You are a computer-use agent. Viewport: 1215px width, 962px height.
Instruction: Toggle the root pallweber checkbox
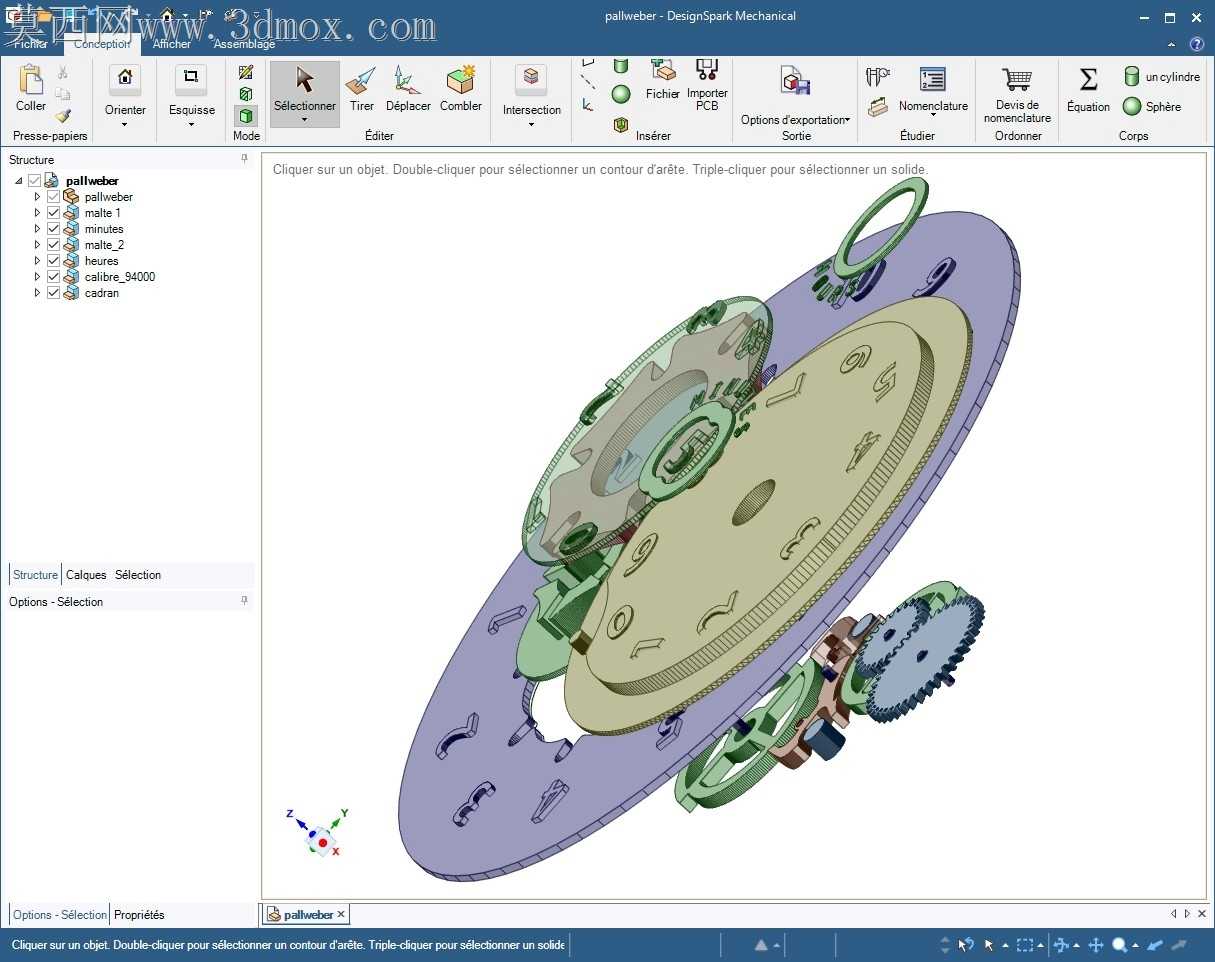tap(35, 181)
